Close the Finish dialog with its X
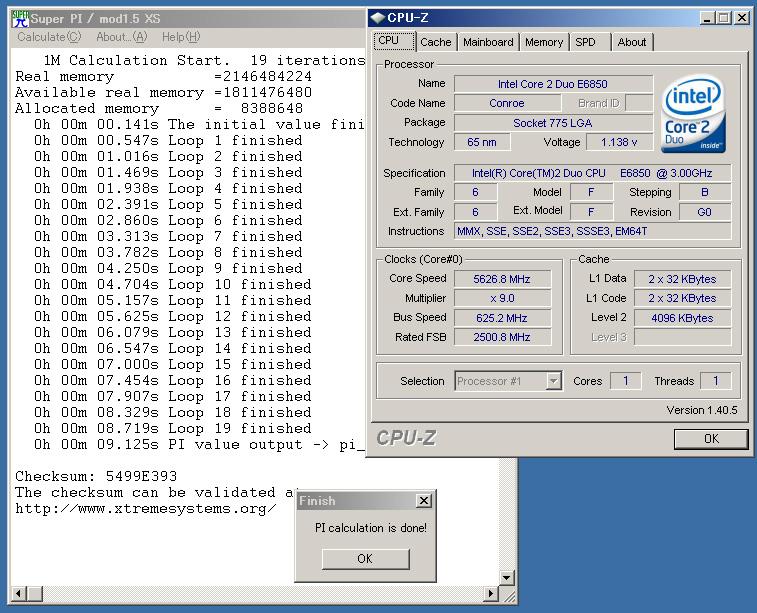The width and height of the screenshot is (757, 613). click(423, 501)
